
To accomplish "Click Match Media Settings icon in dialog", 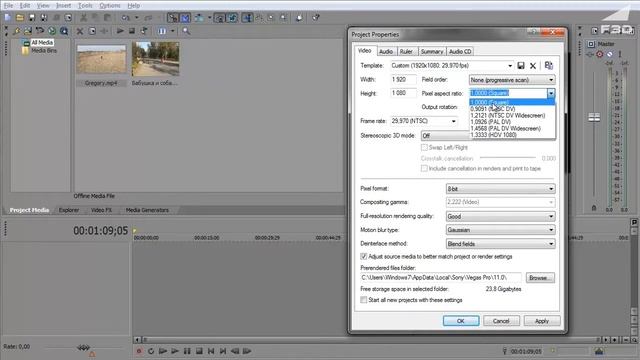I will click(549, 65).
